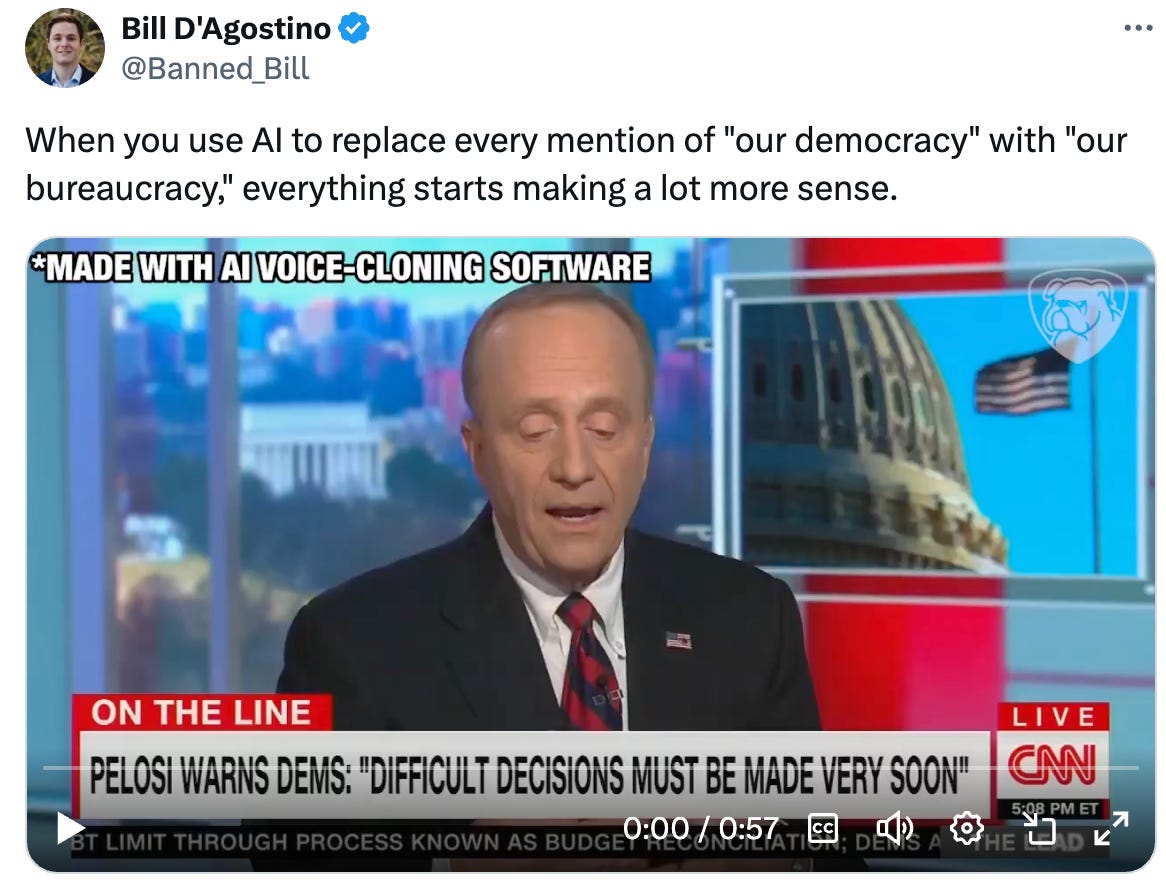Click the LIVE indicator badge in video
Screen dimensions: 1166x896
(1053, 717)
